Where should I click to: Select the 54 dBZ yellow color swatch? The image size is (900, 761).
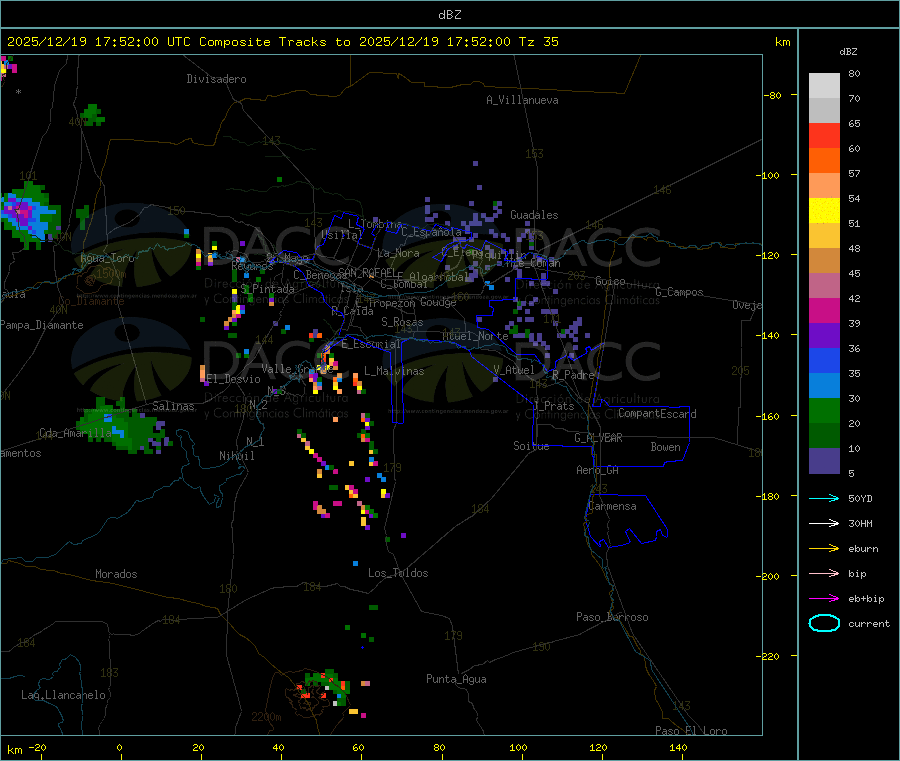(824, 211)
